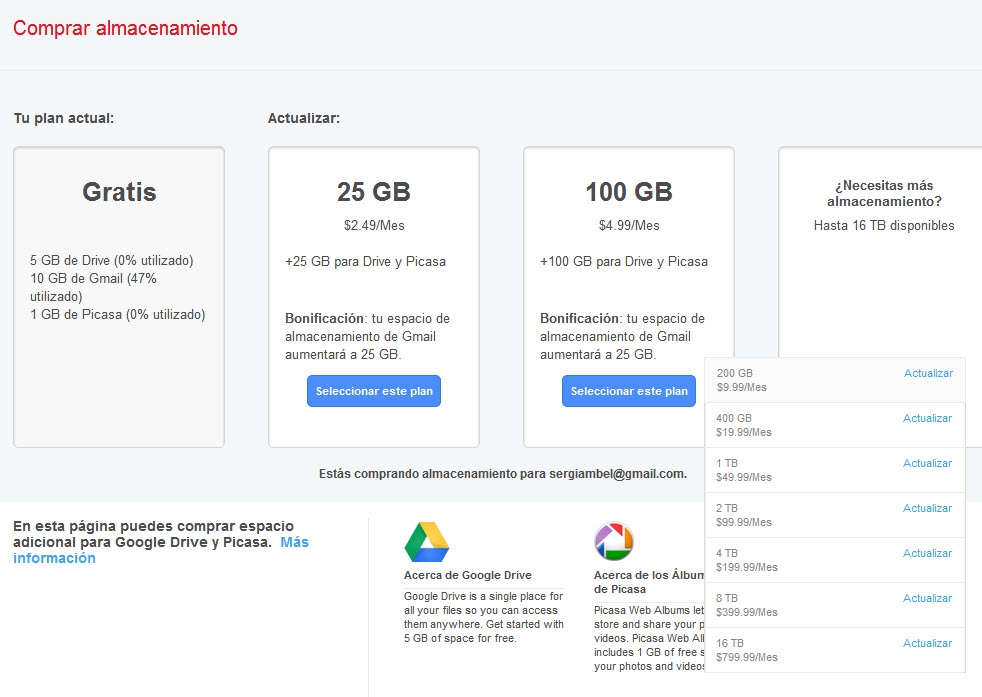Screen dimensions: 982x697
Task: Click the Picasa pinwheel icon
Action: click(614, 541)
